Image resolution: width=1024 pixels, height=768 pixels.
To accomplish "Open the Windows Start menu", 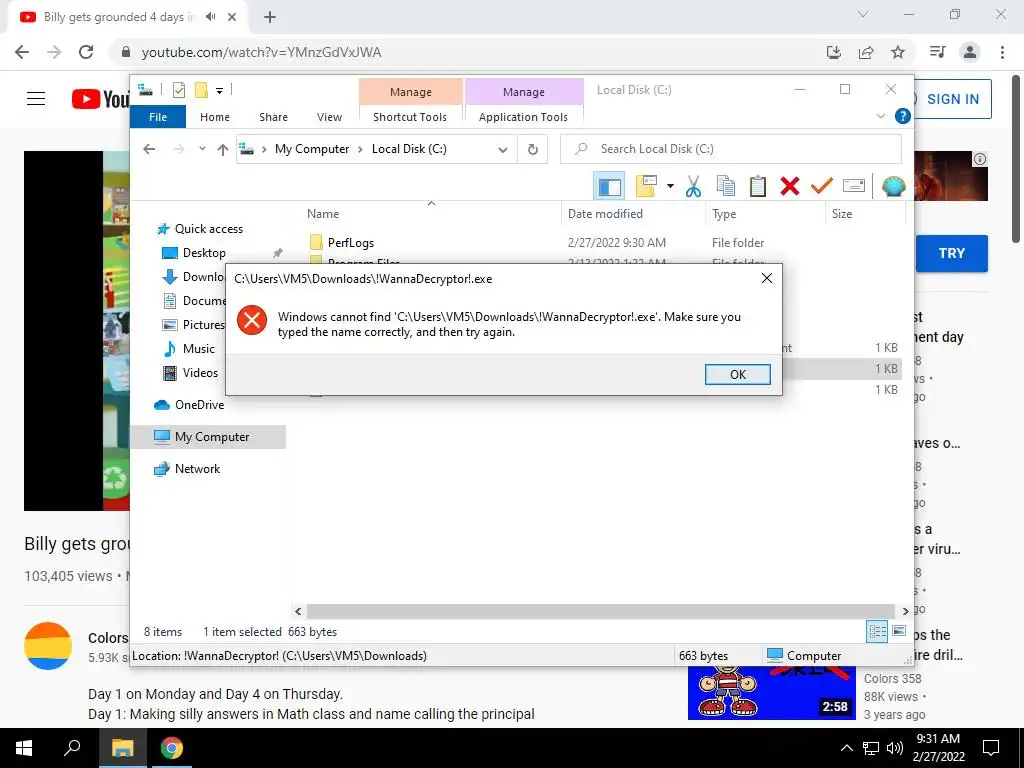I will point(24,748).
